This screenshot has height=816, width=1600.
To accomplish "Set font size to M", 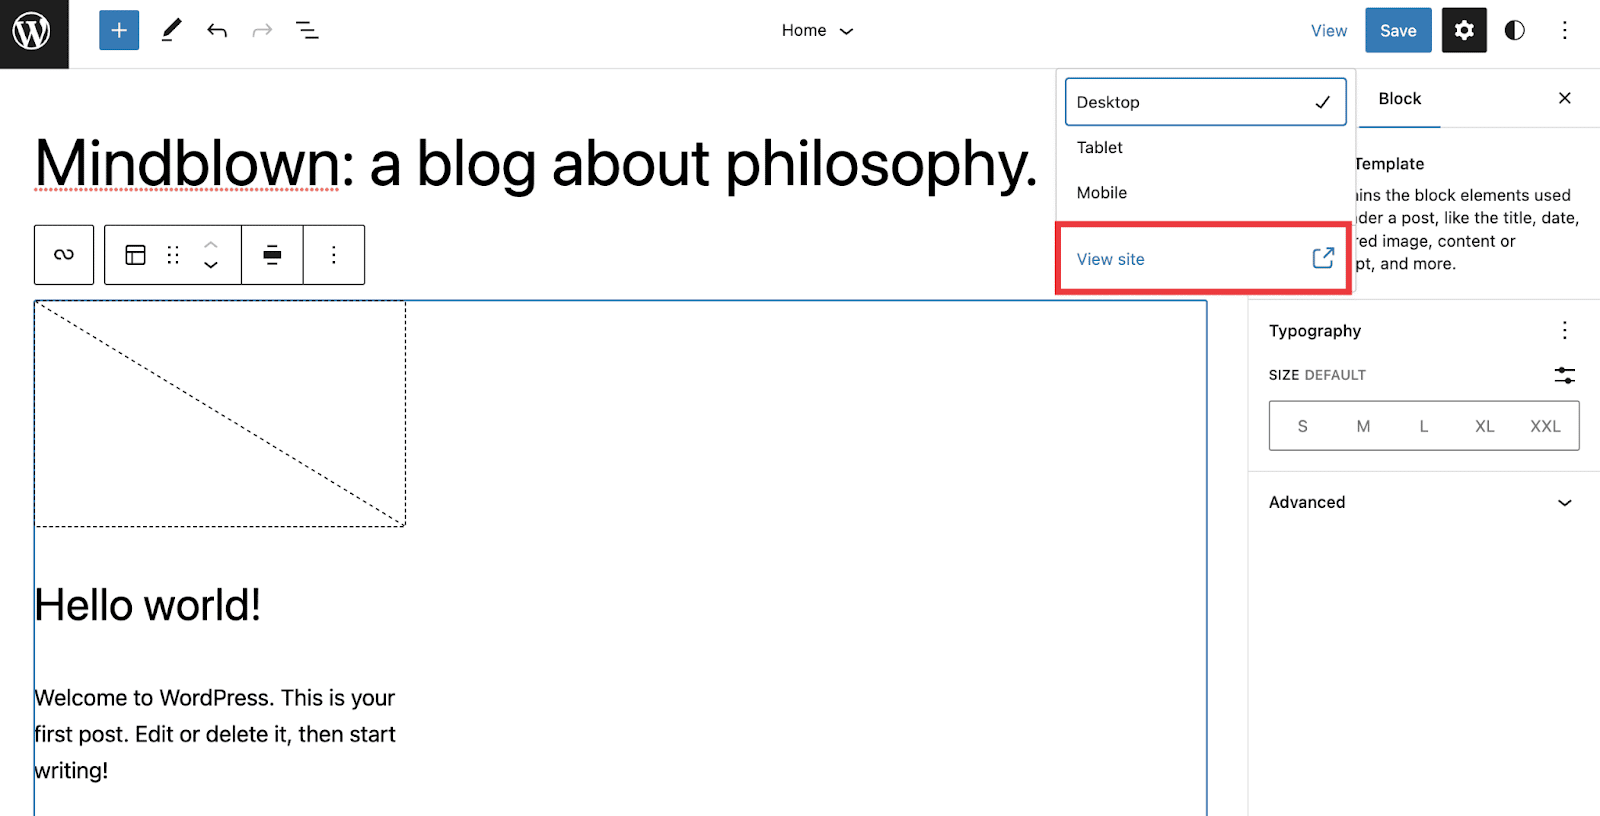I will point(1363,426).
